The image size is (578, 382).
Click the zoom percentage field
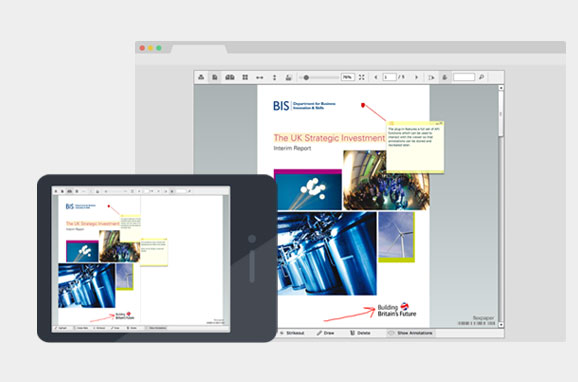point(347,77)
